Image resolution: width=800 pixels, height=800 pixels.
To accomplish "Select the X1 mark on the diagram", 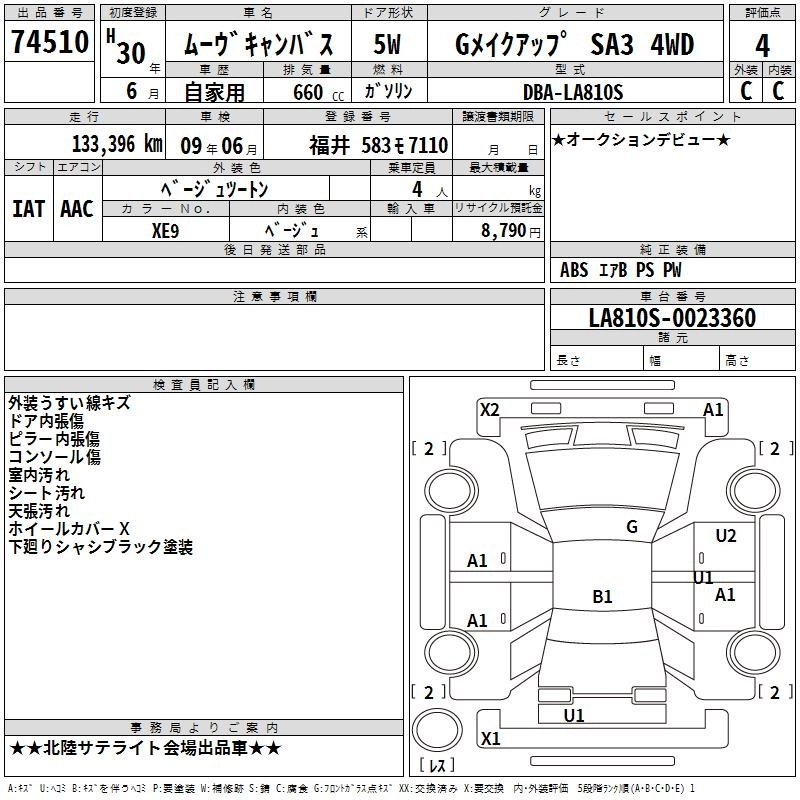I will pos(490,739).
